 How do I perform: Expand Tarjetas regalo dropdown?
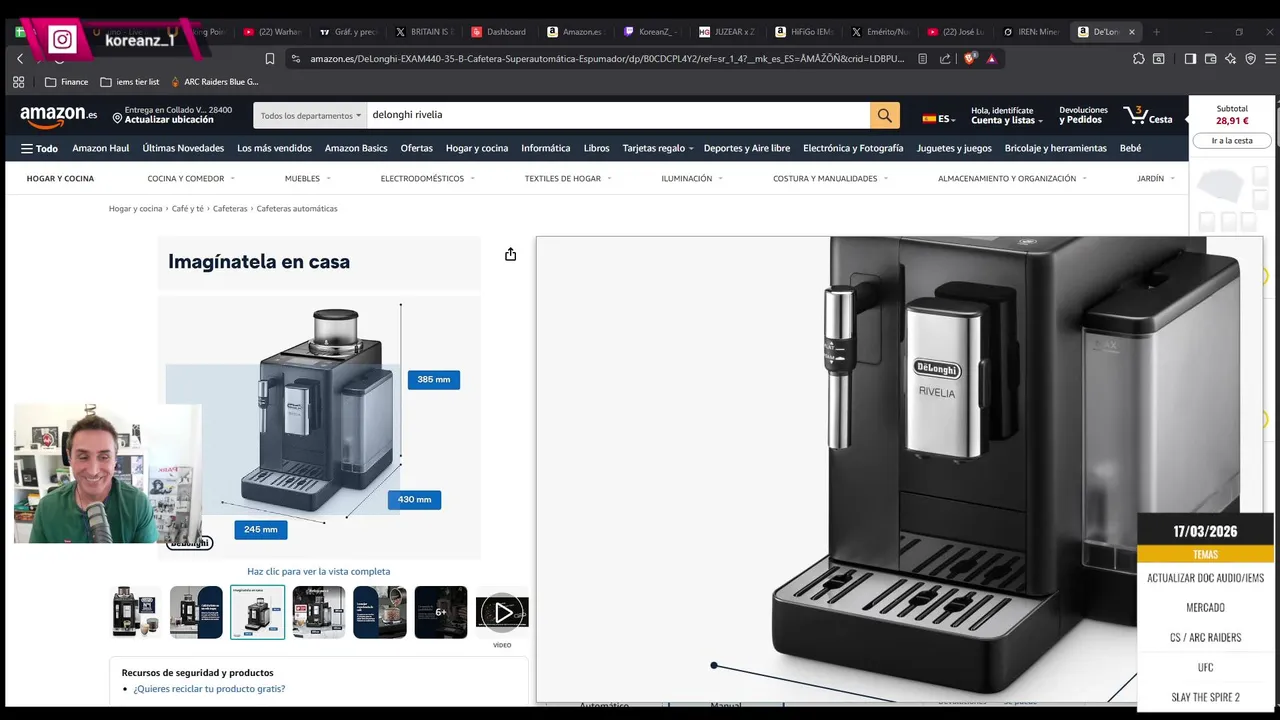coord(658,148)
